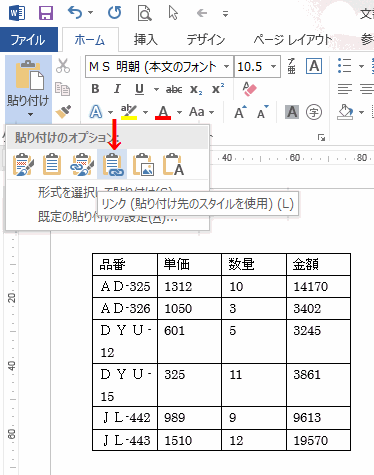Viewport: 374px width, 475px height.
Task: Click the Text Effects (outlined A) icon
Action: pos(96,112)
